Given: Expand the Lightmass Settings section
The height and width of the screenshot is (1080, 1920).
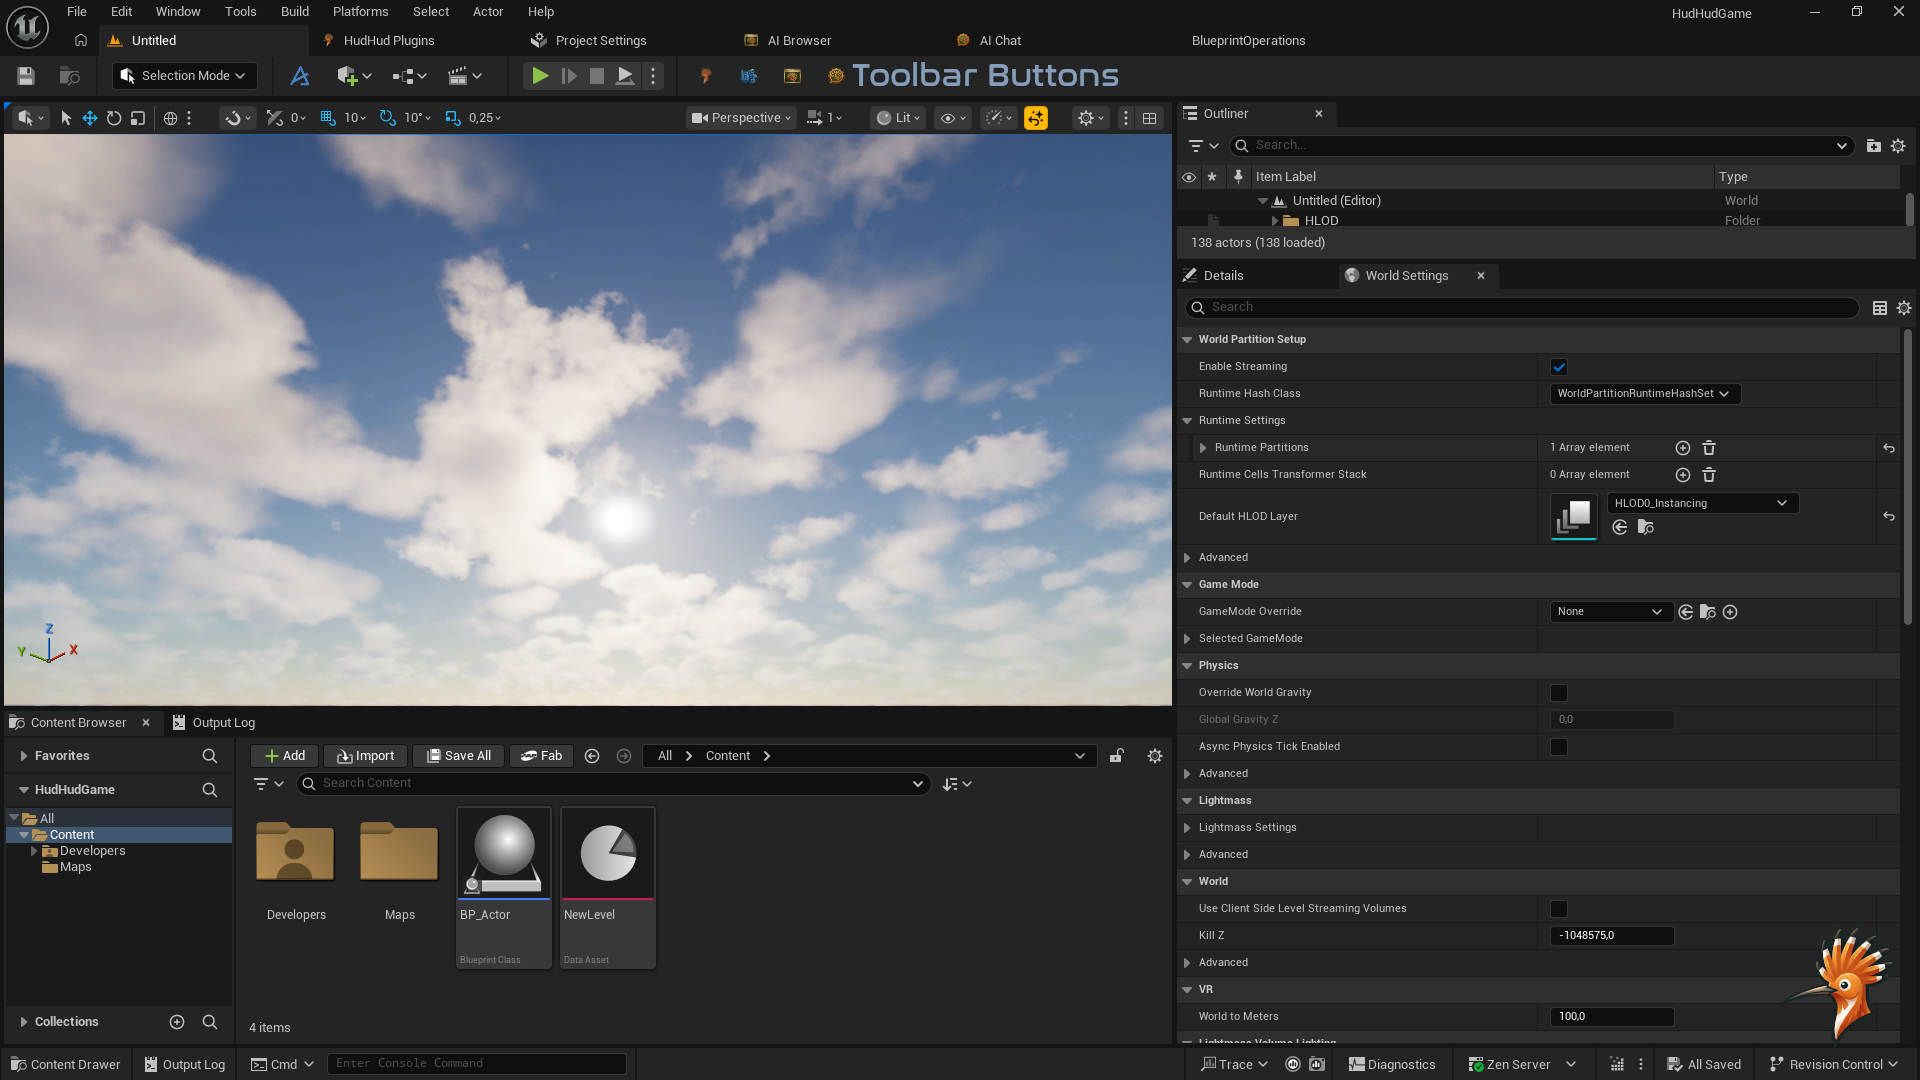Looking at the screenshot, I should (x=1187, y=828).
